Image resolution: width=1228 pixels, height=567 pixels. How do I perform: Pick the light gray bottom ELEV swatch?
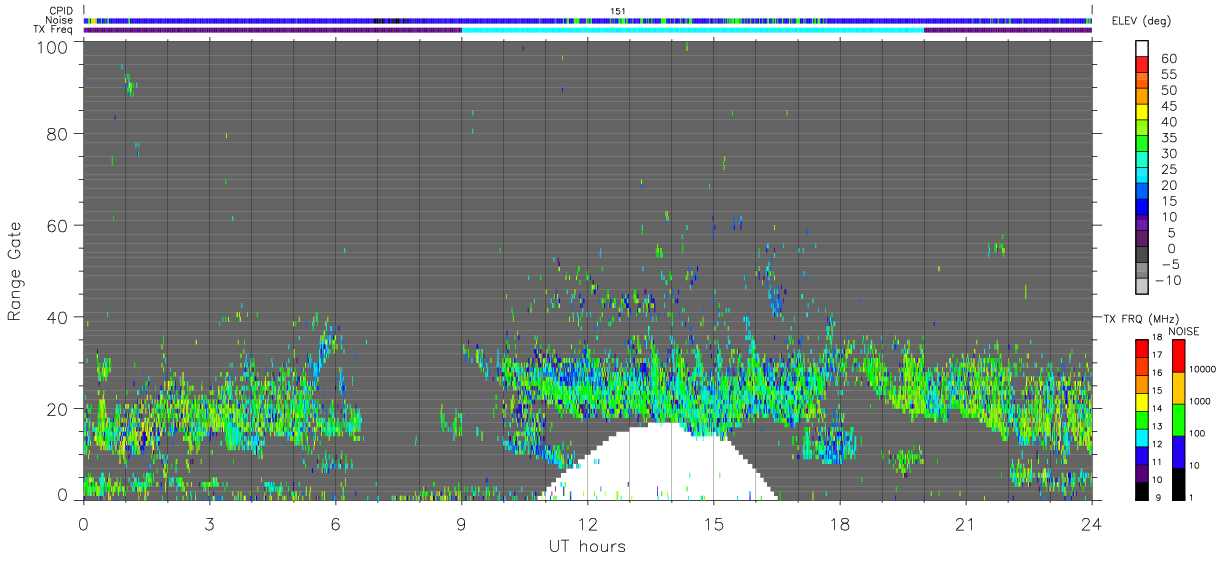[1142, 286]
